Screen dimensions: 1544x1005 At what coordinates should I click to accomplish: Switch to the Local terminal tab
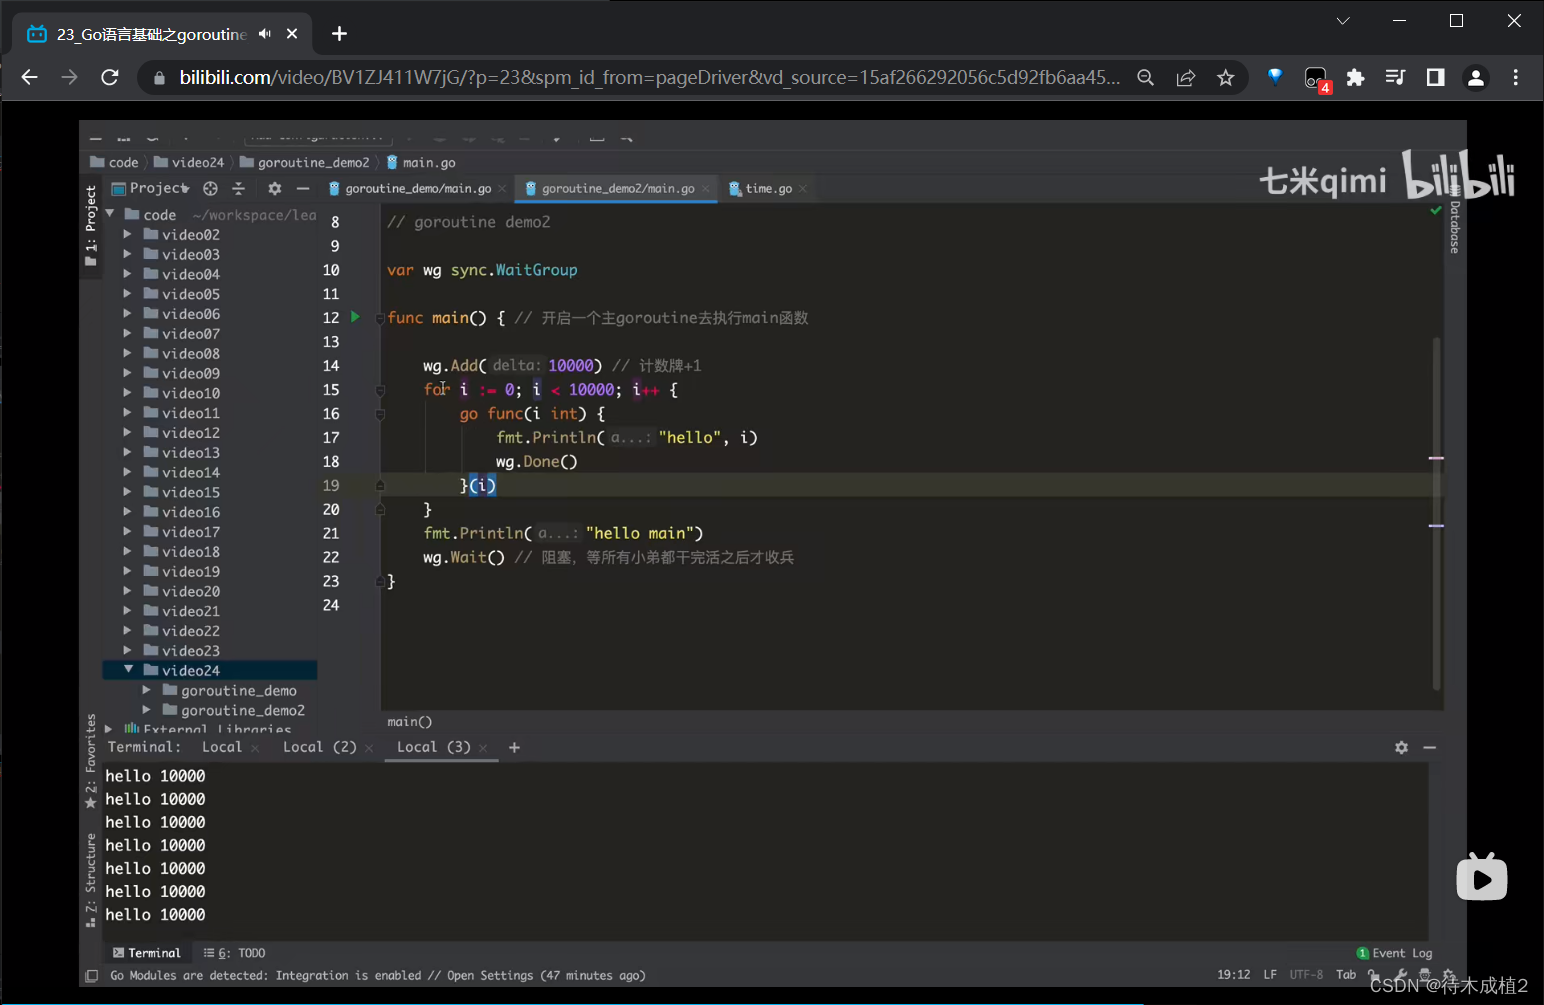222,747
